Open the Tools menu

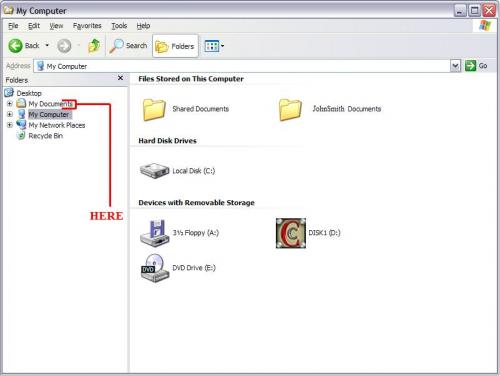point(119,26)
